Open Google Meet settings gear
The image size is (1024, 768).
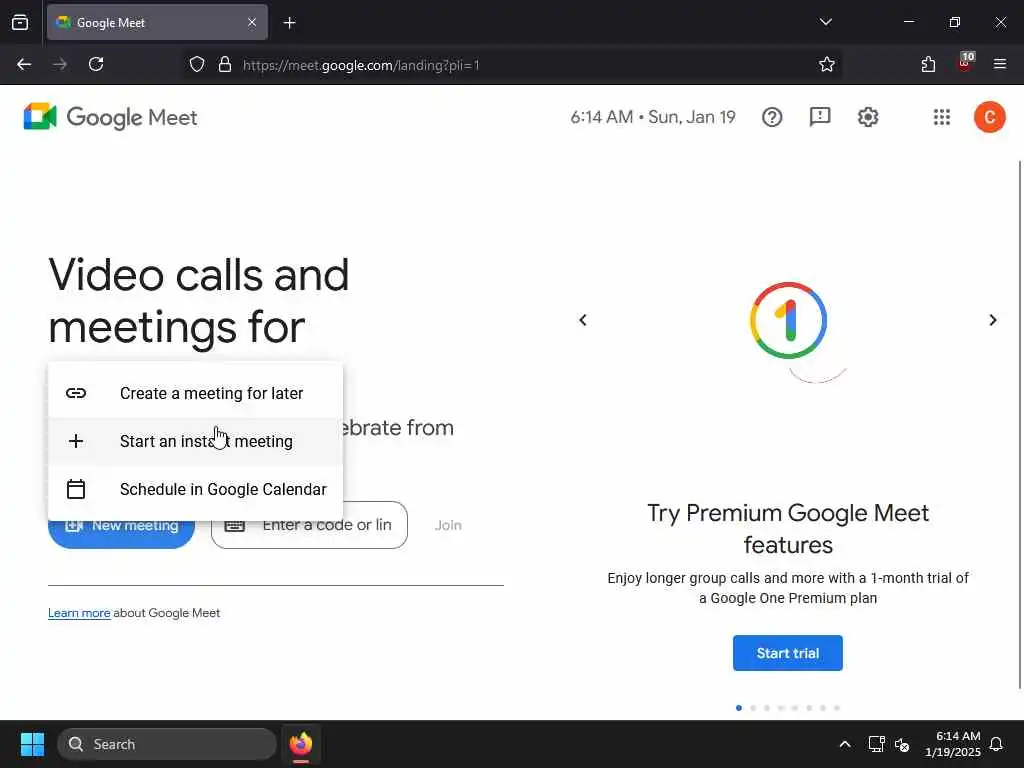click(x=868, y=117)
